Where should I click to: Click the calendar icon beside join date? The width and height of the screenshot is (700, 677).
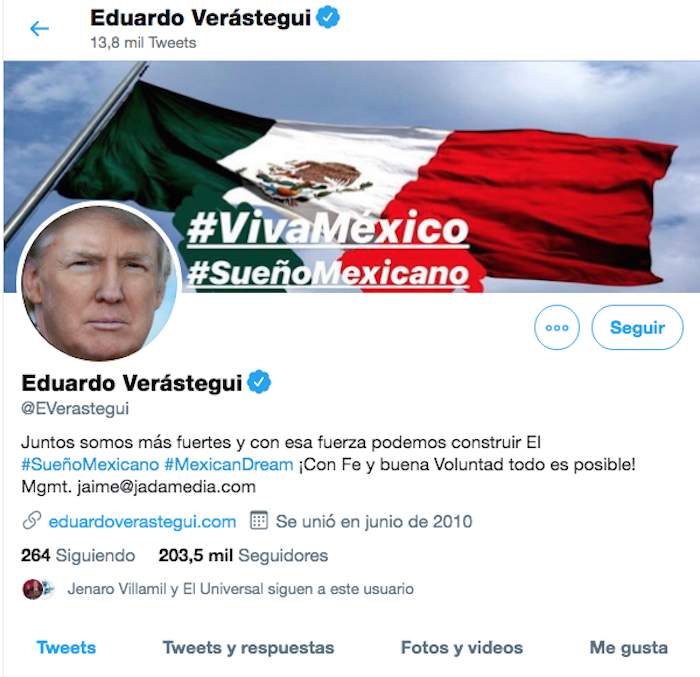point(258,520)
